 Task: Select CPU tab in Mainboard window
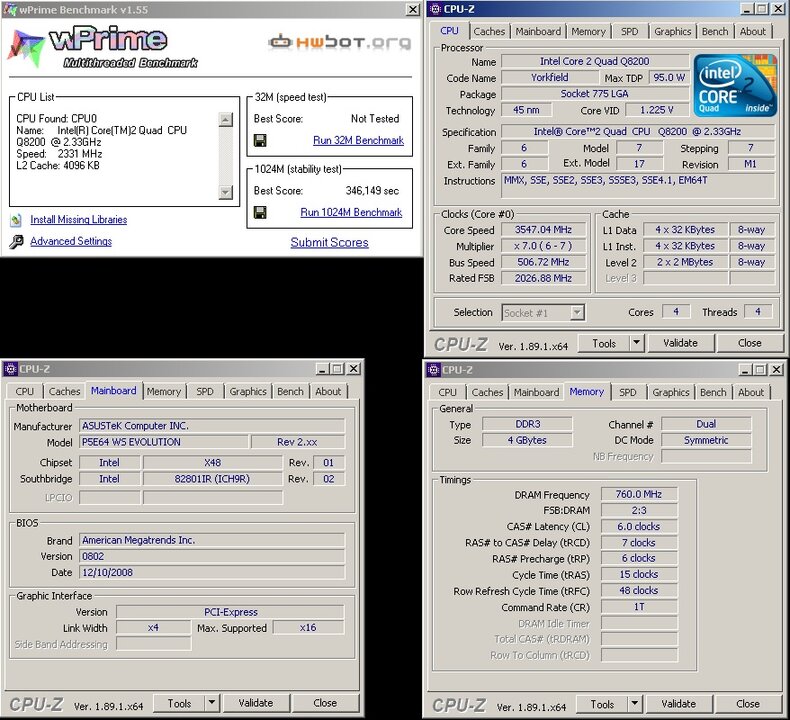pos(25,391)
